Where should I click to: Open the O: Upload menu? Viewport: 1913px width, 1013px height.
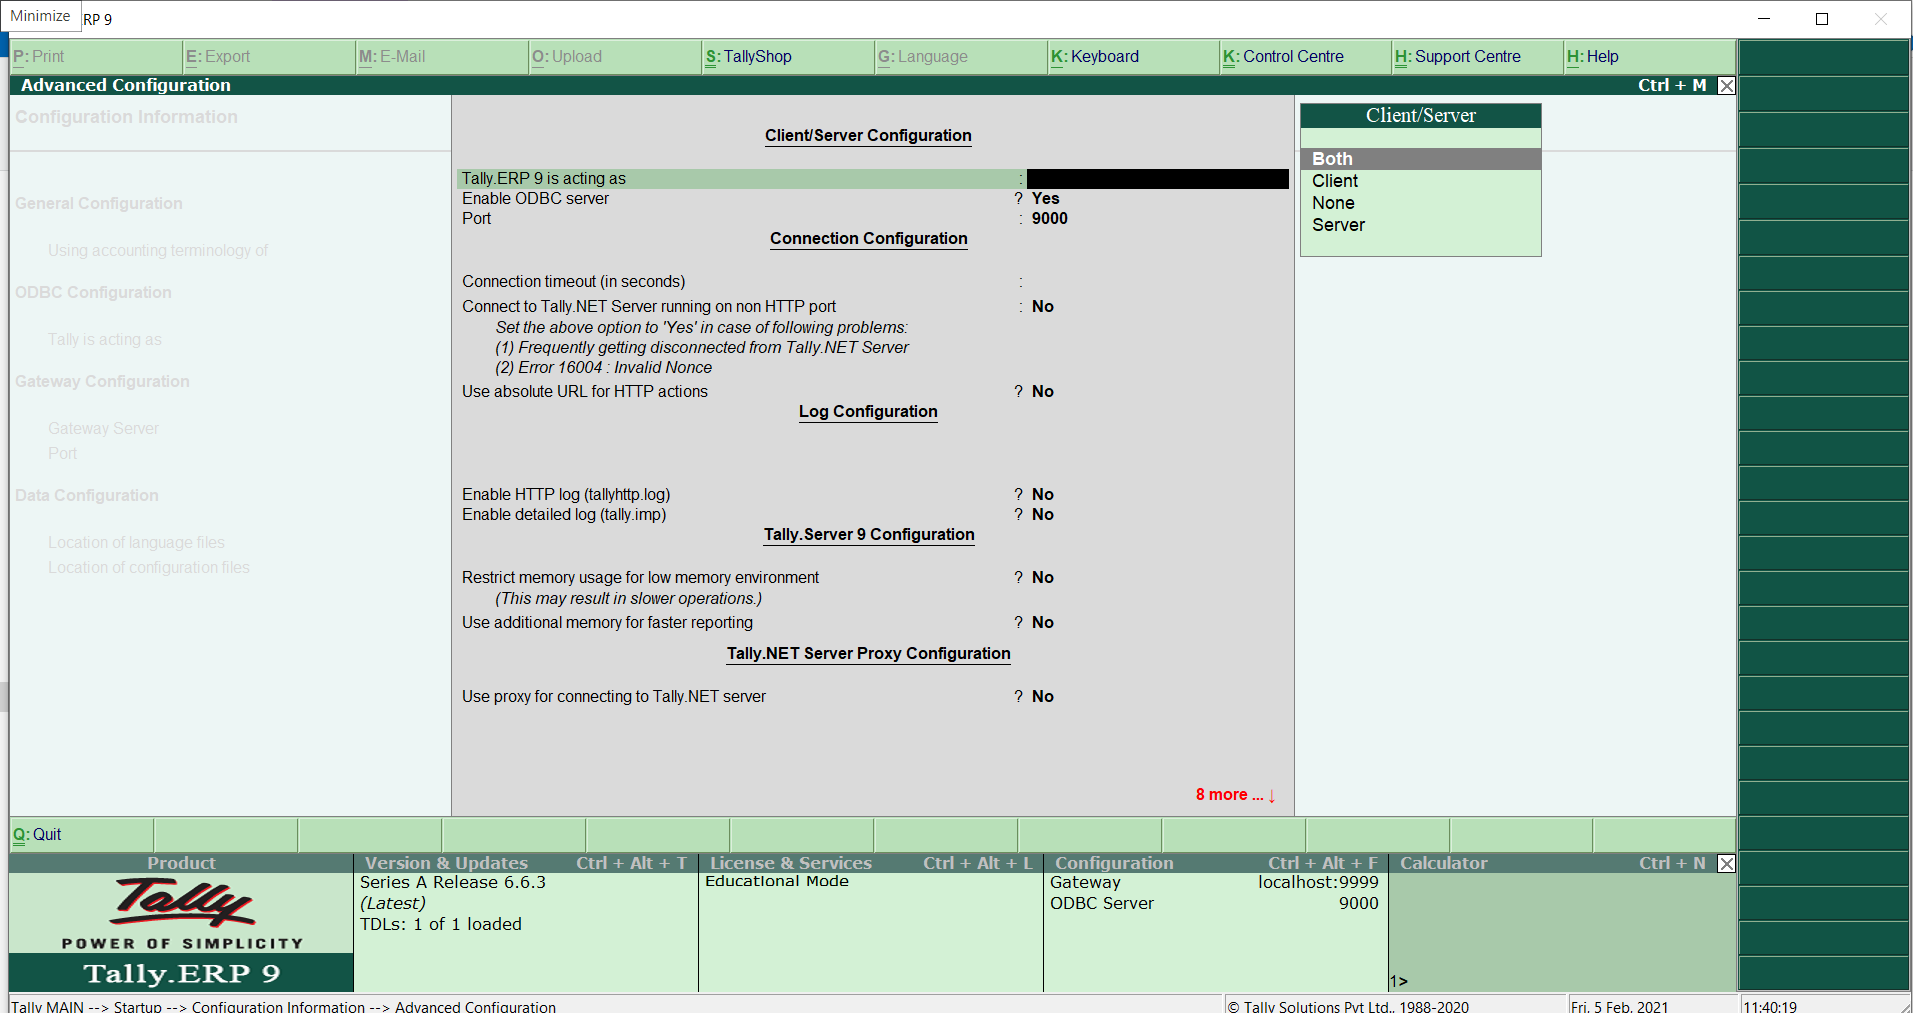[614, 57]
